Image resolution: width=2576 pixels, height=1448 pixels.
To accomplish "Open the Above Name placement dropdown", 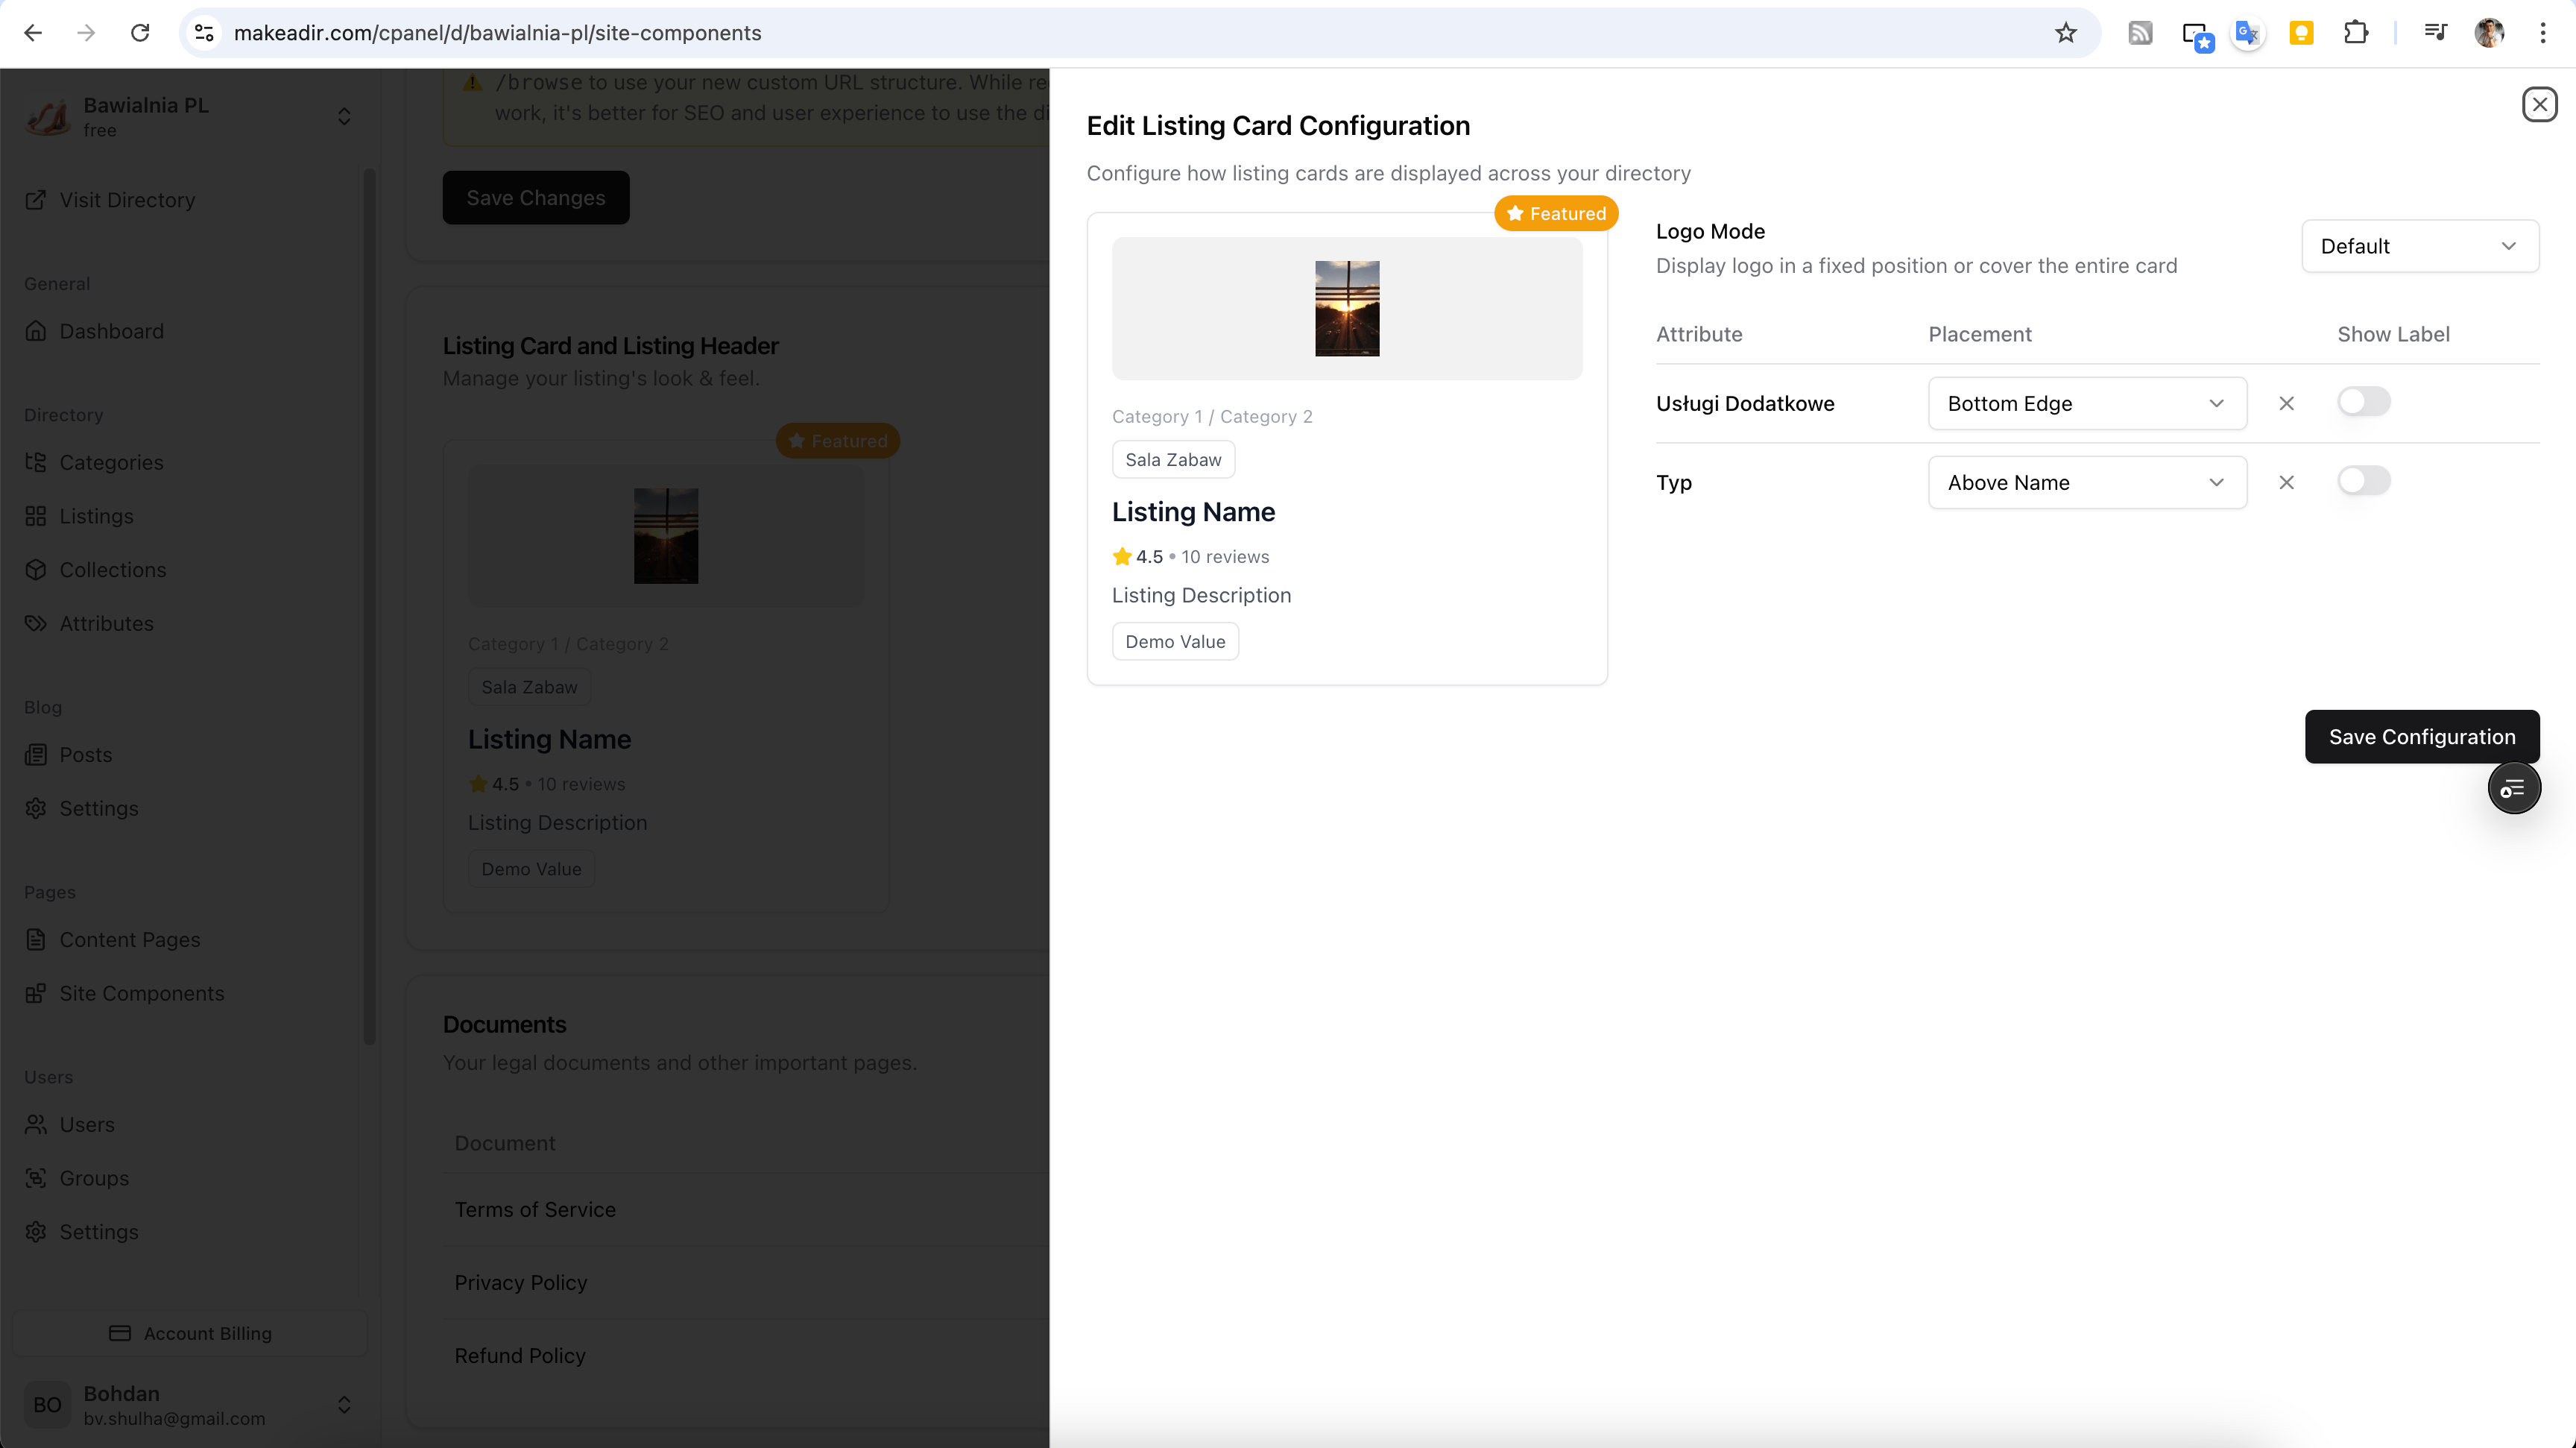I will (2086, 482).
